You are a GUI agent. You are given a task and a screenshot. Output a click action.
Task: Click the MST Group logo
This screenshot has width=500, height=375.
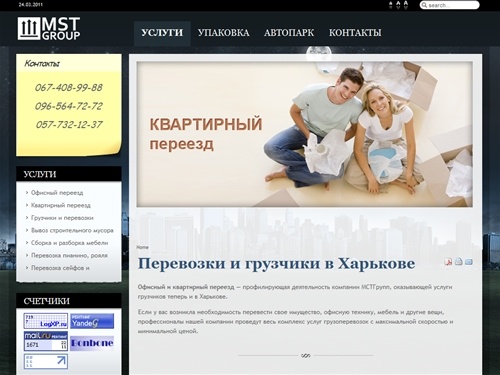pos(49,29)
